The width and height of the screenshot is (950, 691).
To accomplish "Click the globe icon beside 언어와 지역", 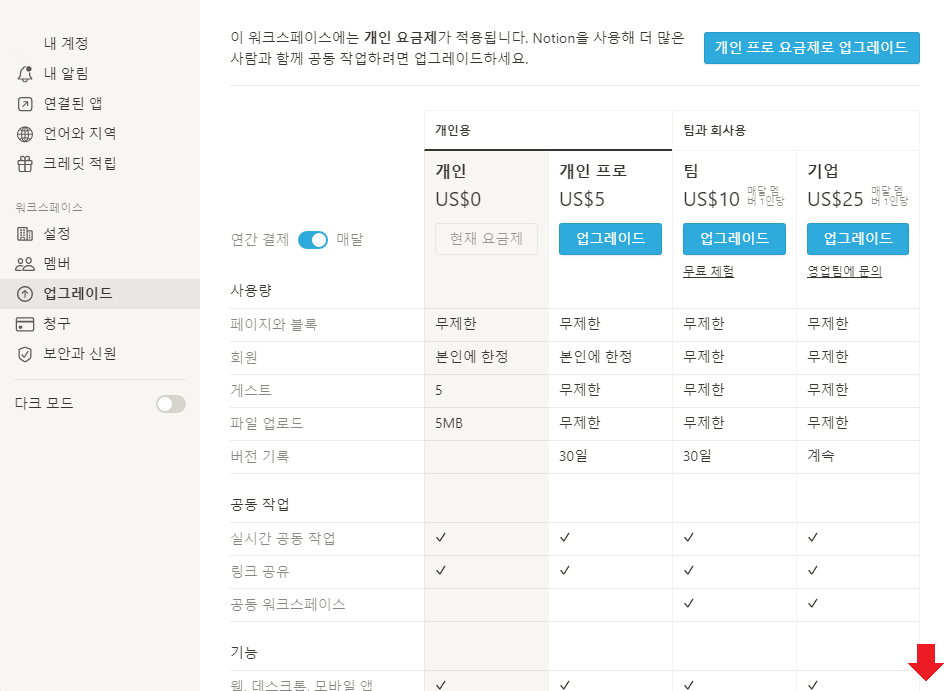I will 25,134.
